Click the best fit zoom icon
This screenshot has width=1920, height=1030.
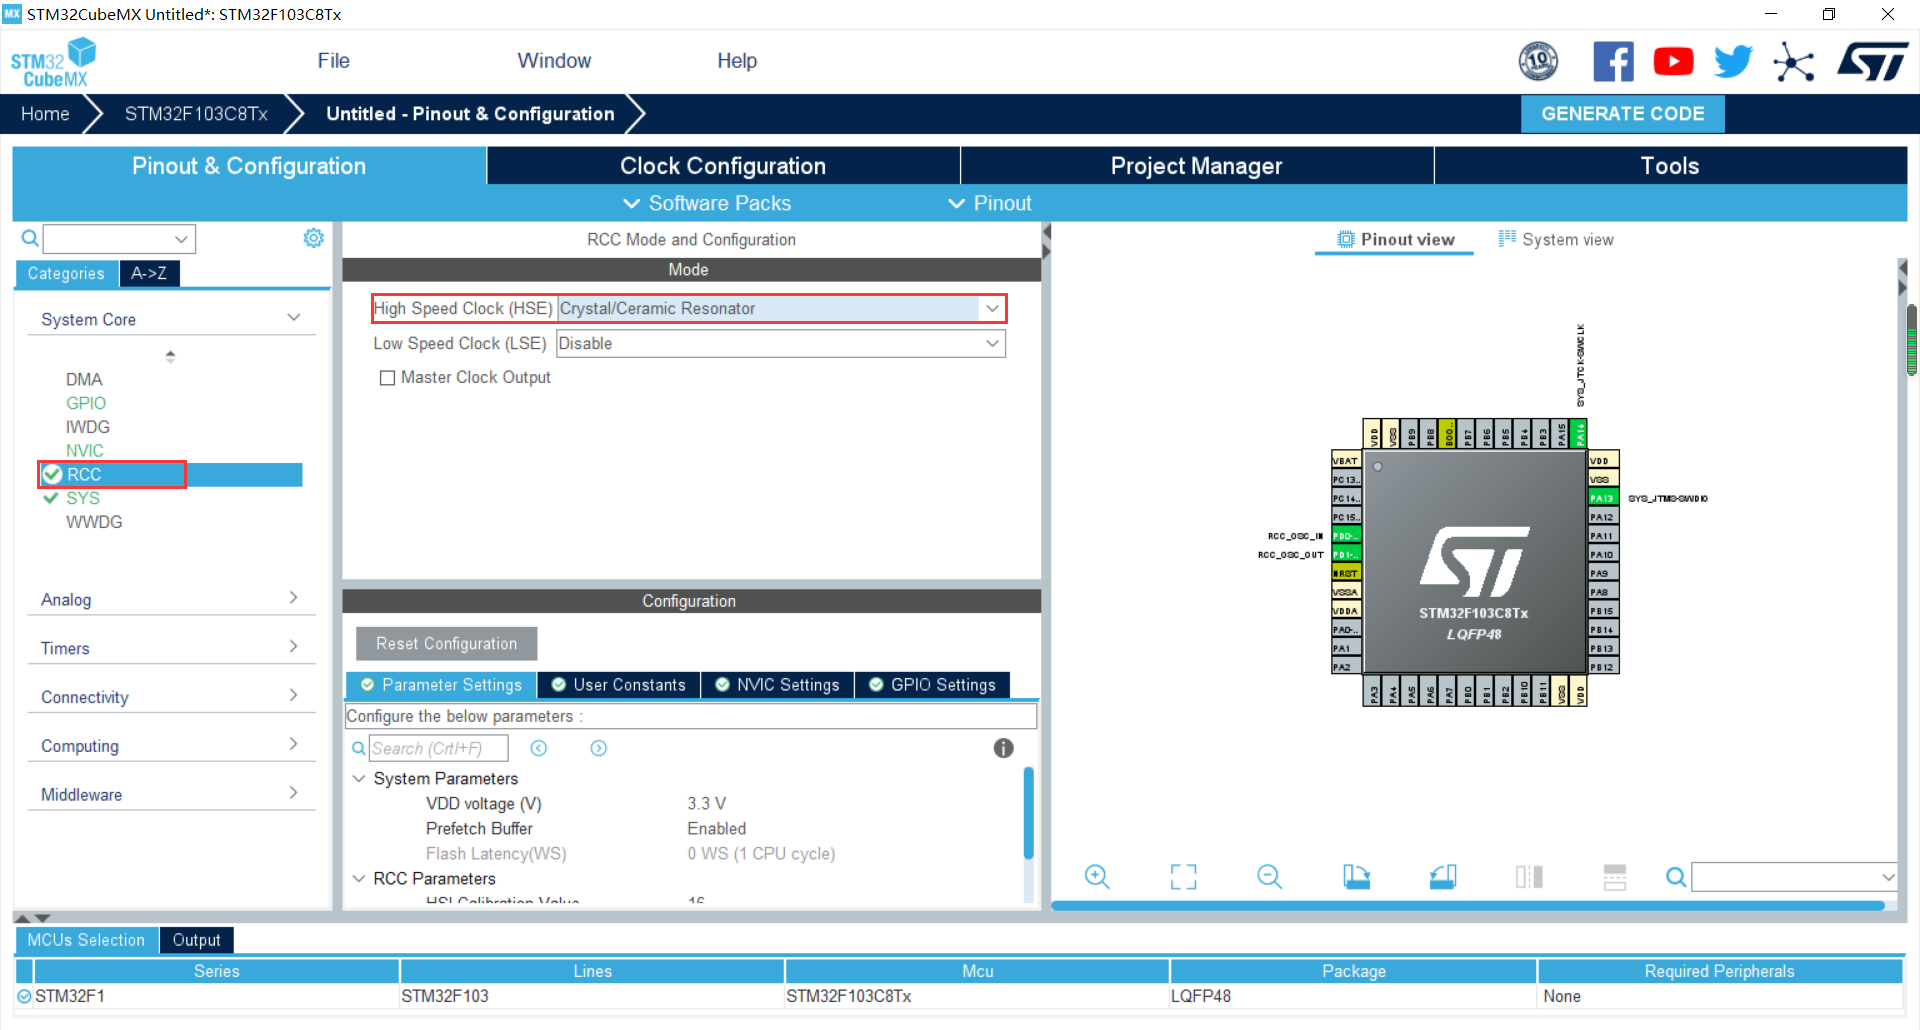point(1182,877)
